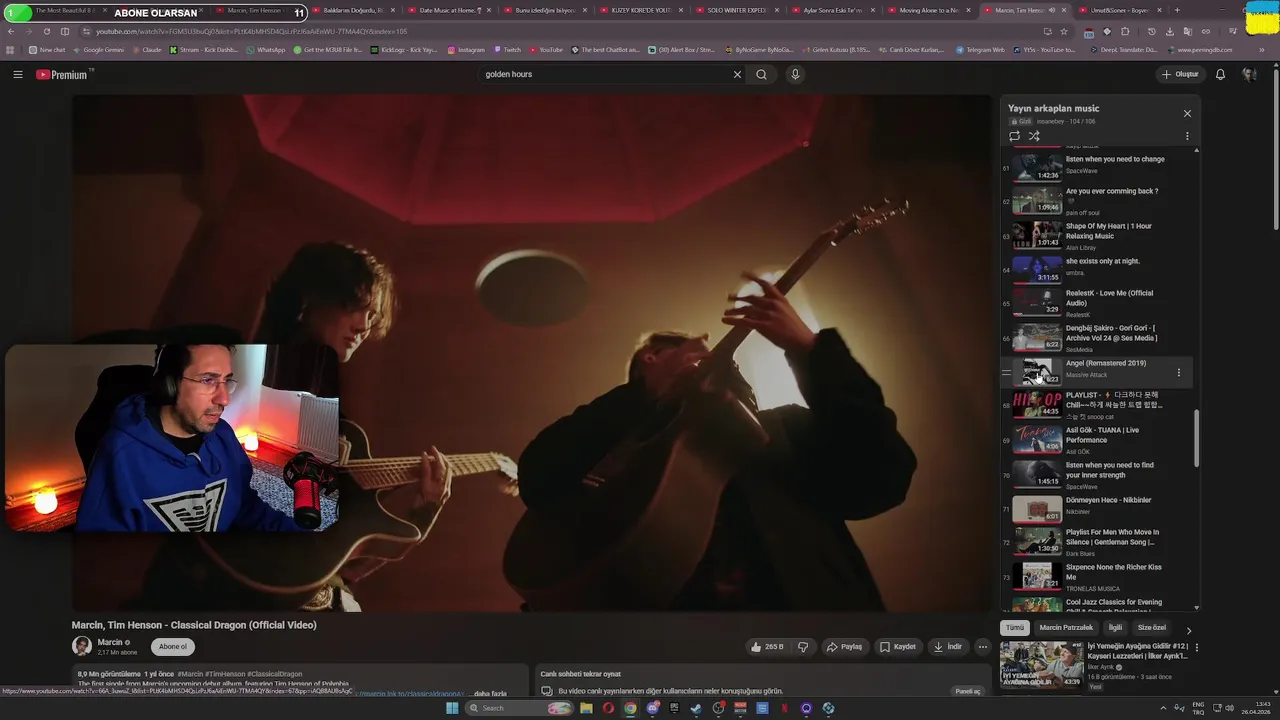The width and height of the screenshot is (1280, 720).
Task: Open YouTube notifications bell
Action: click(1220, 74)
